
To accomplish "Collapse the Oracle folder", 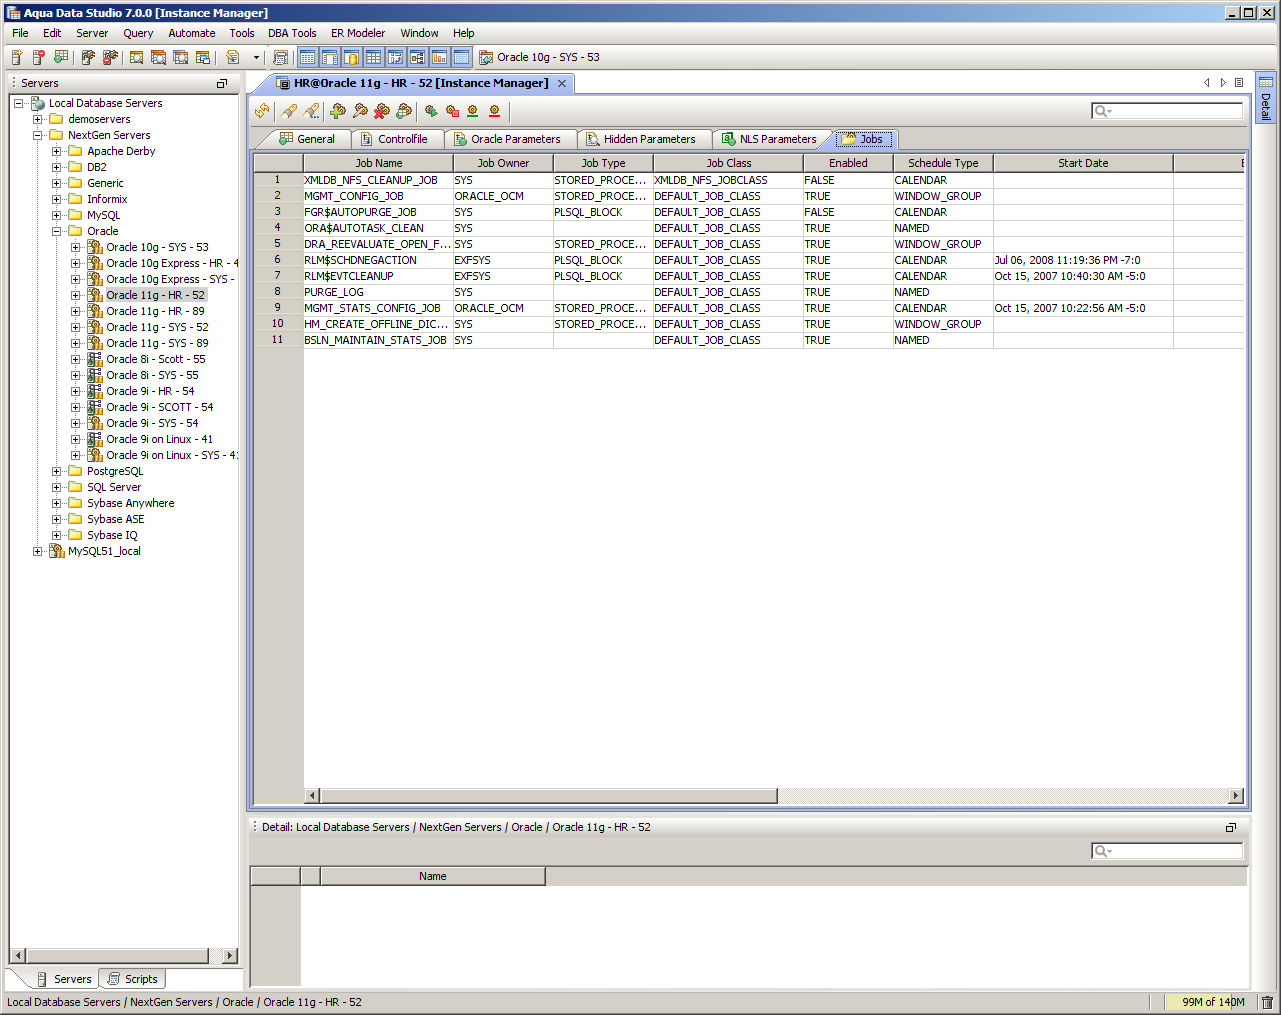I will 56,231.
